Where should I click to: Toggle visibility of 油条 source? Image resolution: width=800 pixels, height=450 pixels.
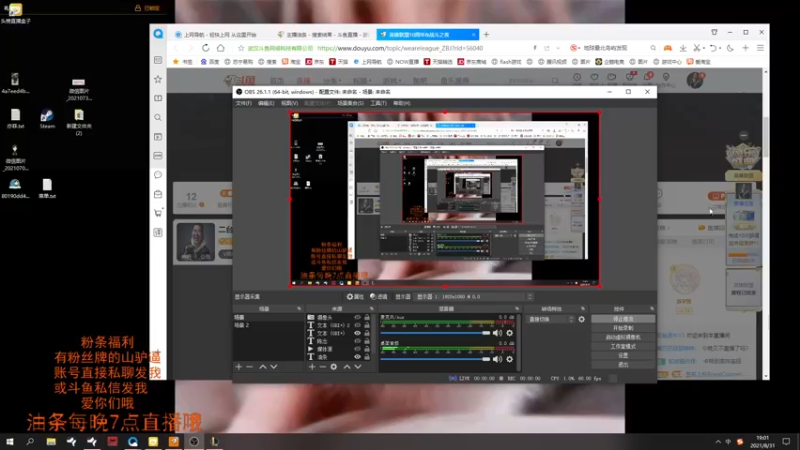click(357, 357)
